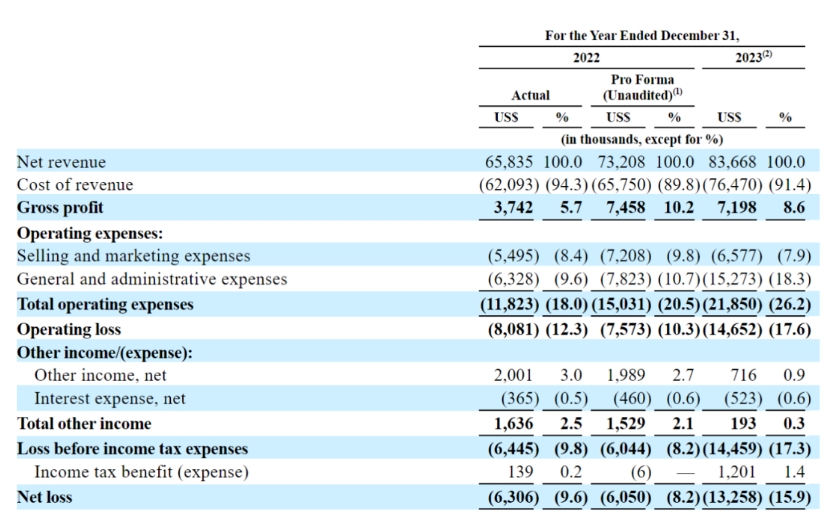The height and width of the screenshot is (526, 832).
Task: Select the "2022" column header
Action: click(586, 58)
